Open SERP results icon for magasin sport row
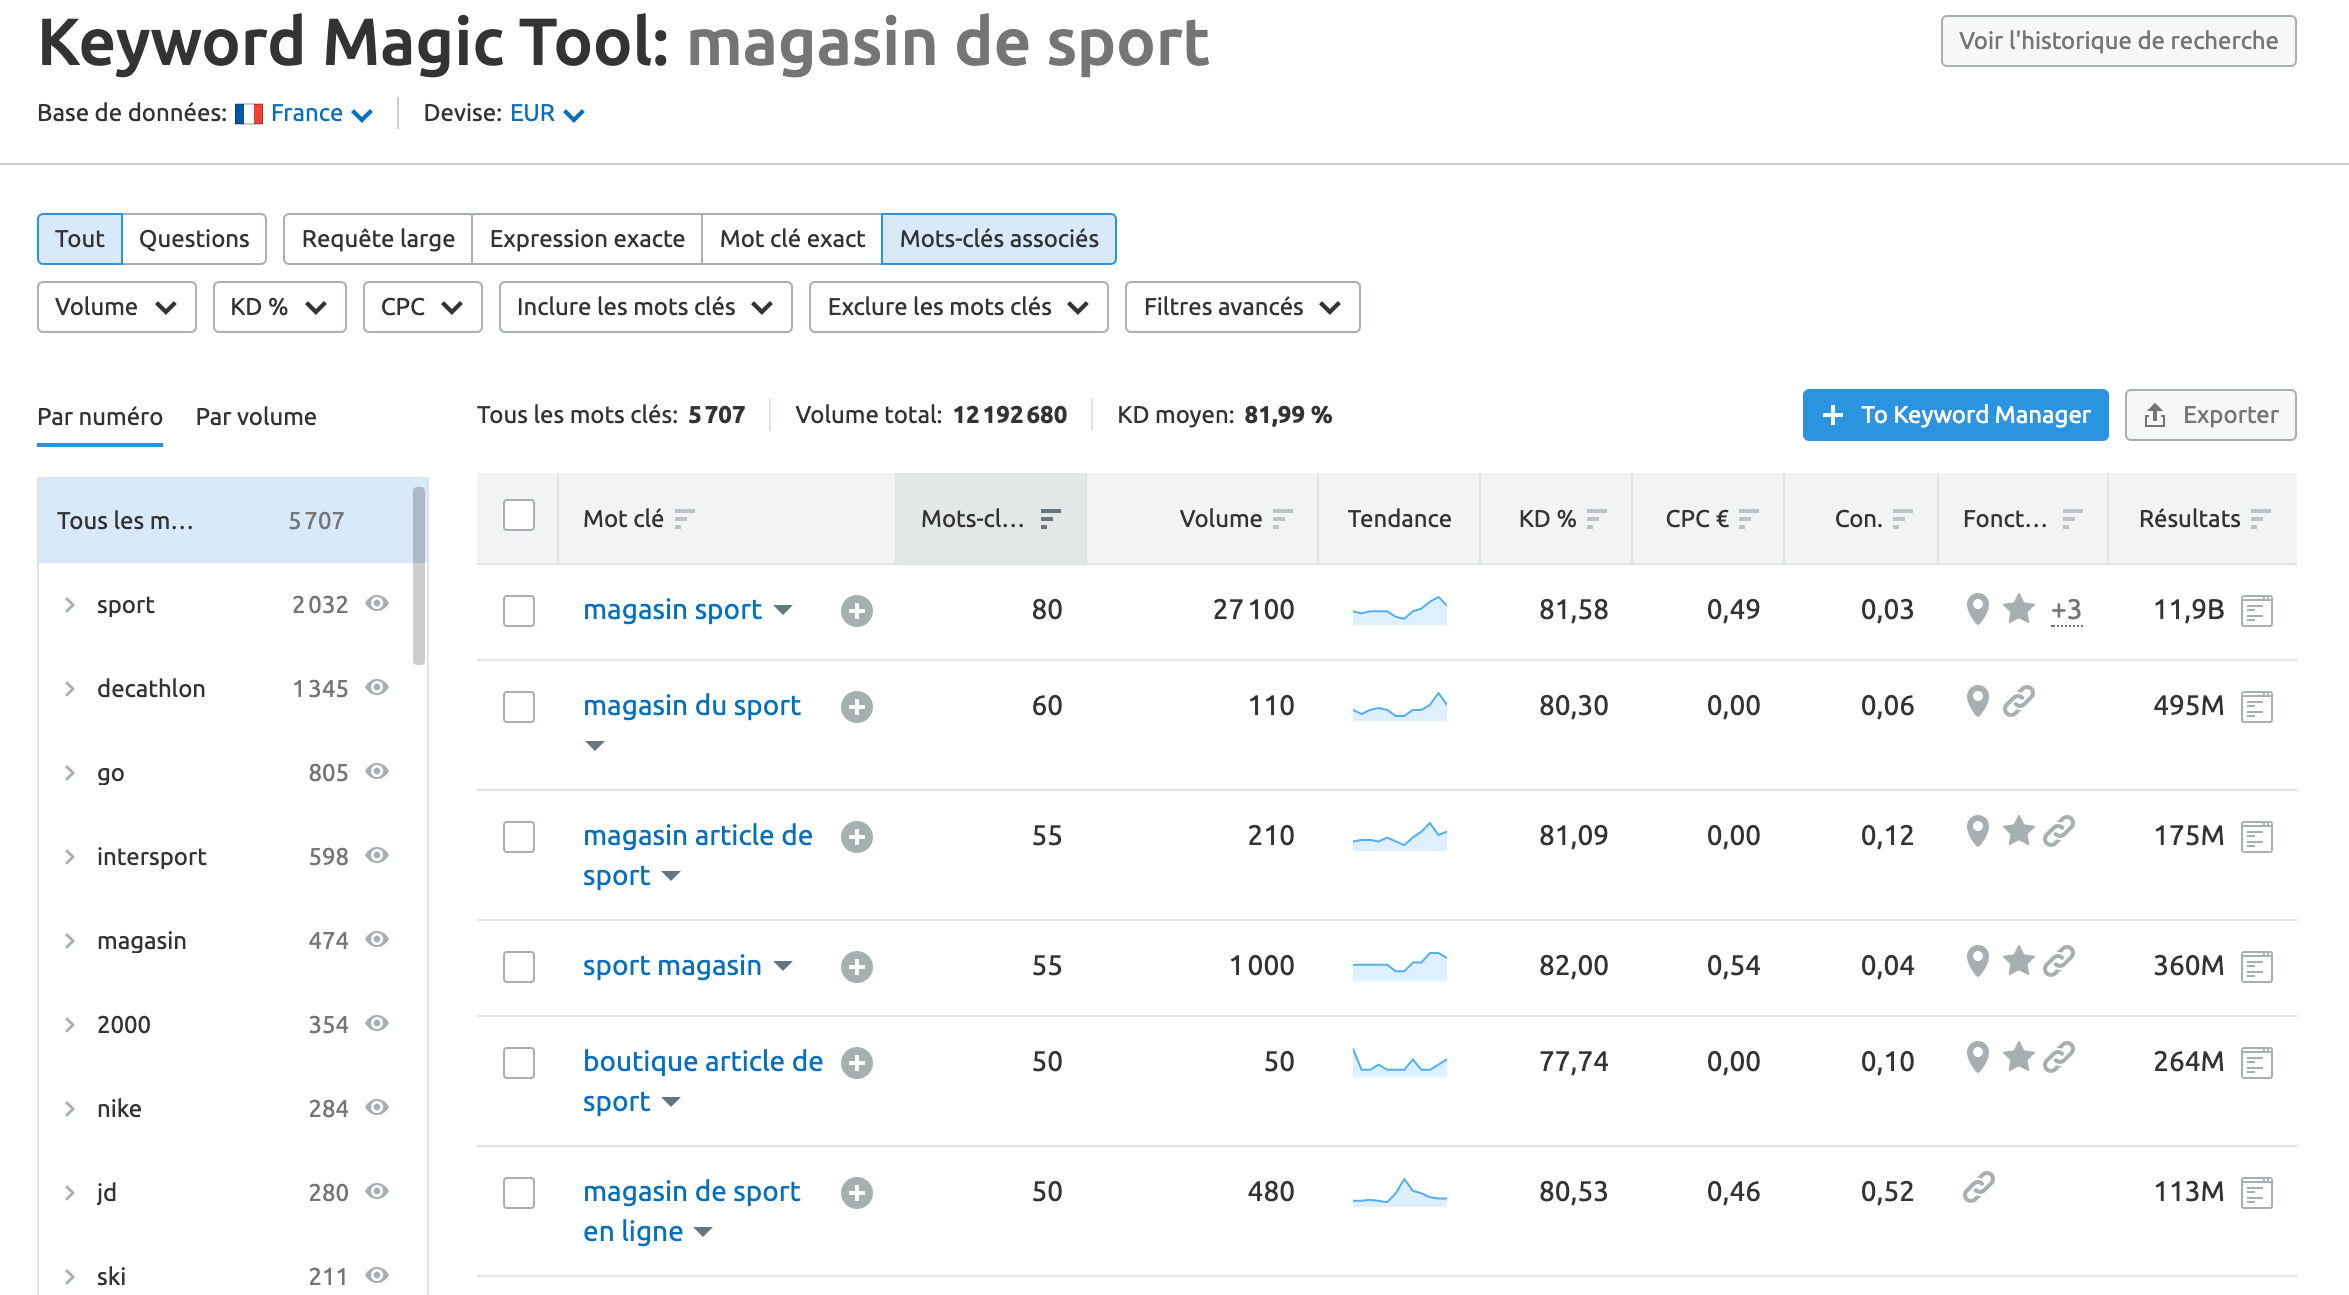Screen dimensions: 2349x1295 (2257, 610)
